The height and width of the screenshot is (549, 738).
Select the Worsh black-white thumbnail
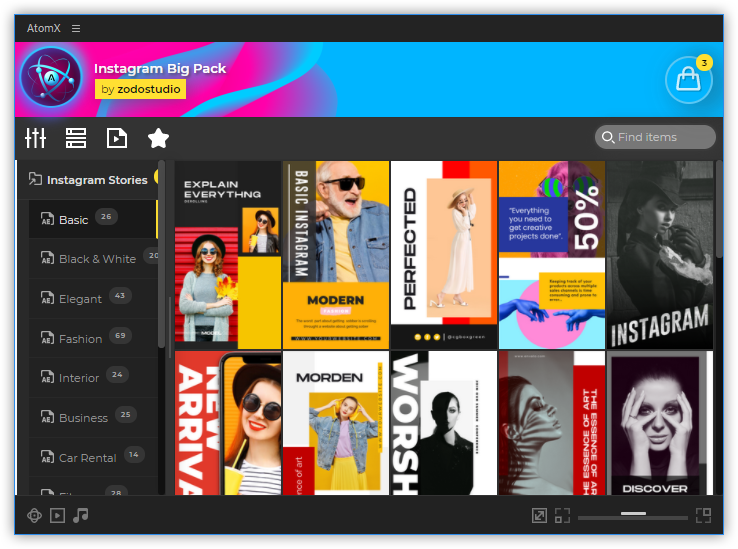[444, 423]
